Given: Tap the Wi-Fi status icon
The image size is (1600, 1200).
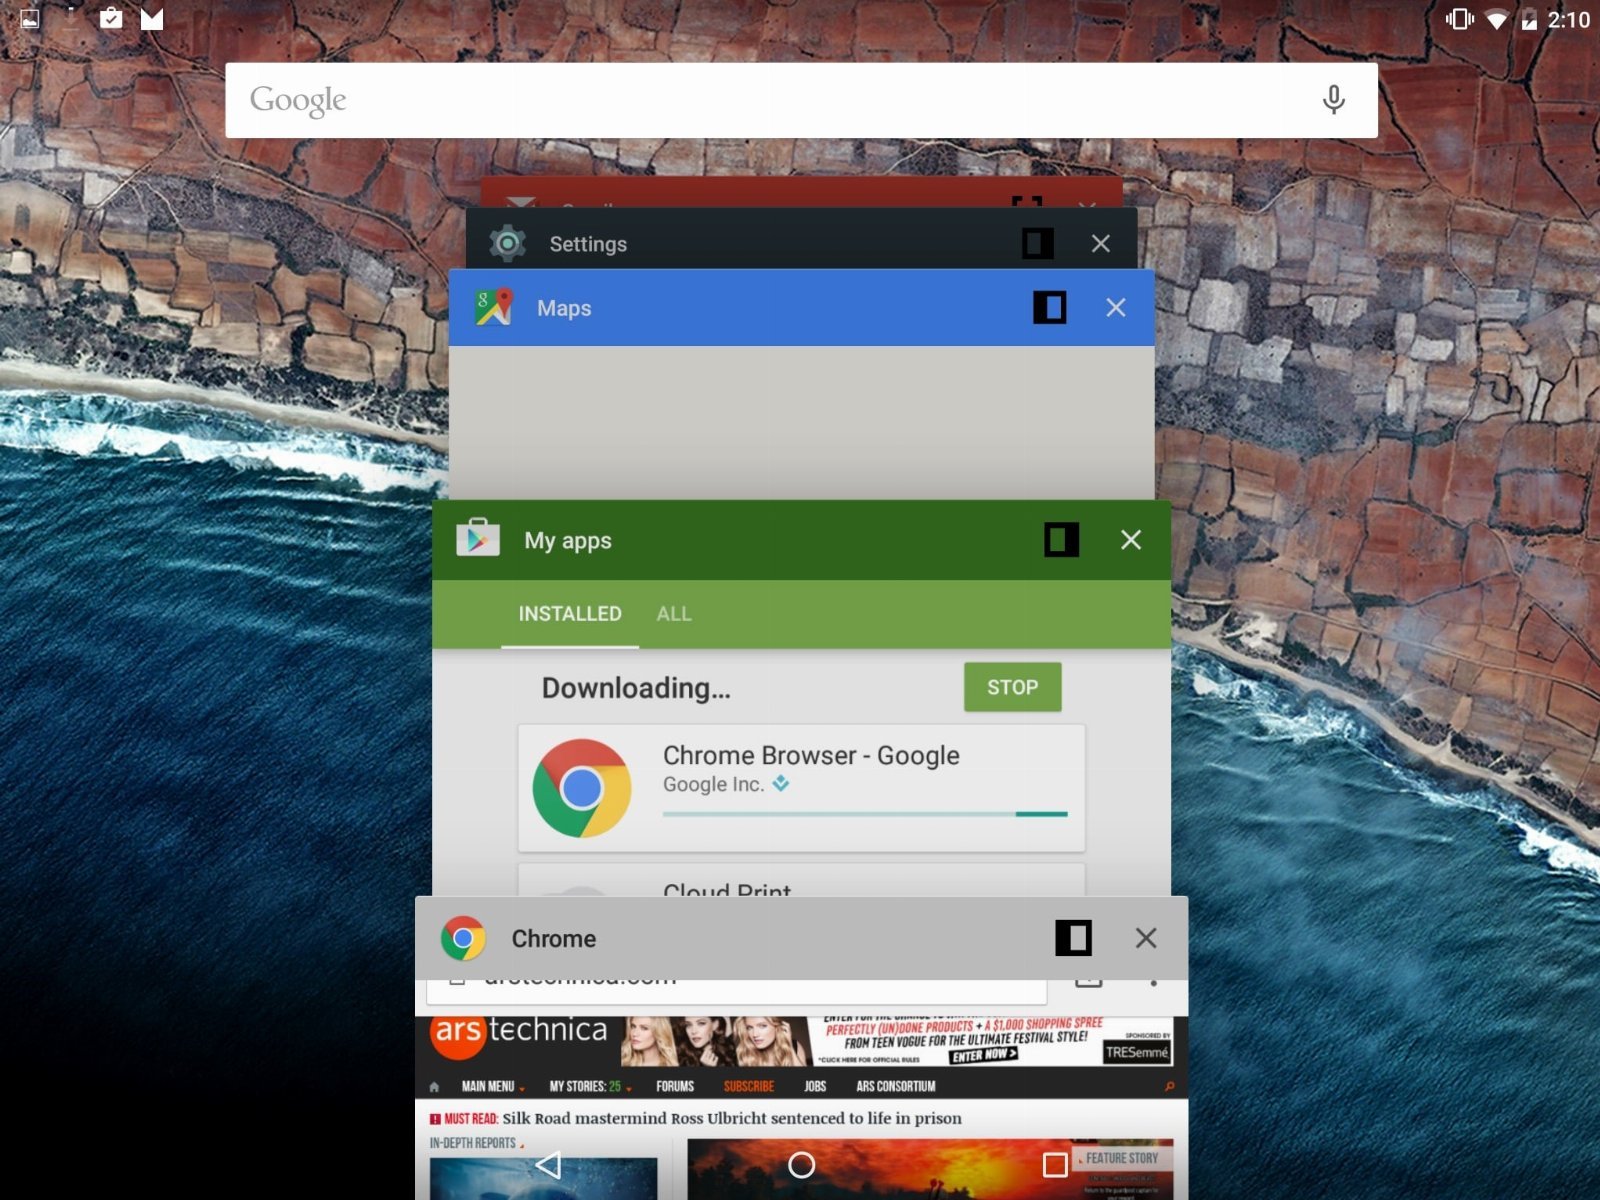Looking at the screenshot, I should [1496, 20].
